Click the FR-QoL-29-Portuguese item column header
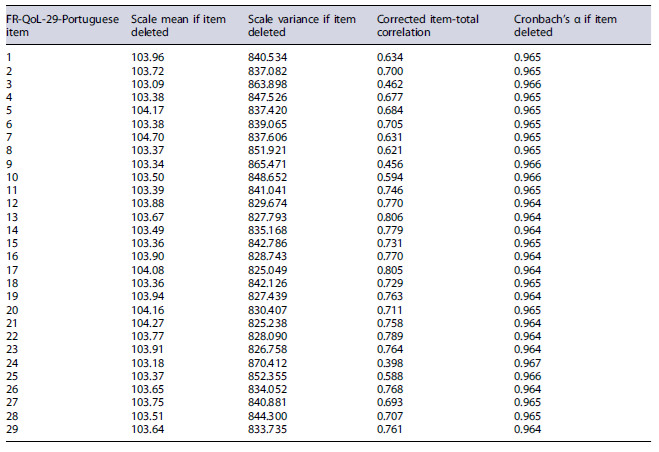This screenshot has height=452, width=659. (55, 25)
